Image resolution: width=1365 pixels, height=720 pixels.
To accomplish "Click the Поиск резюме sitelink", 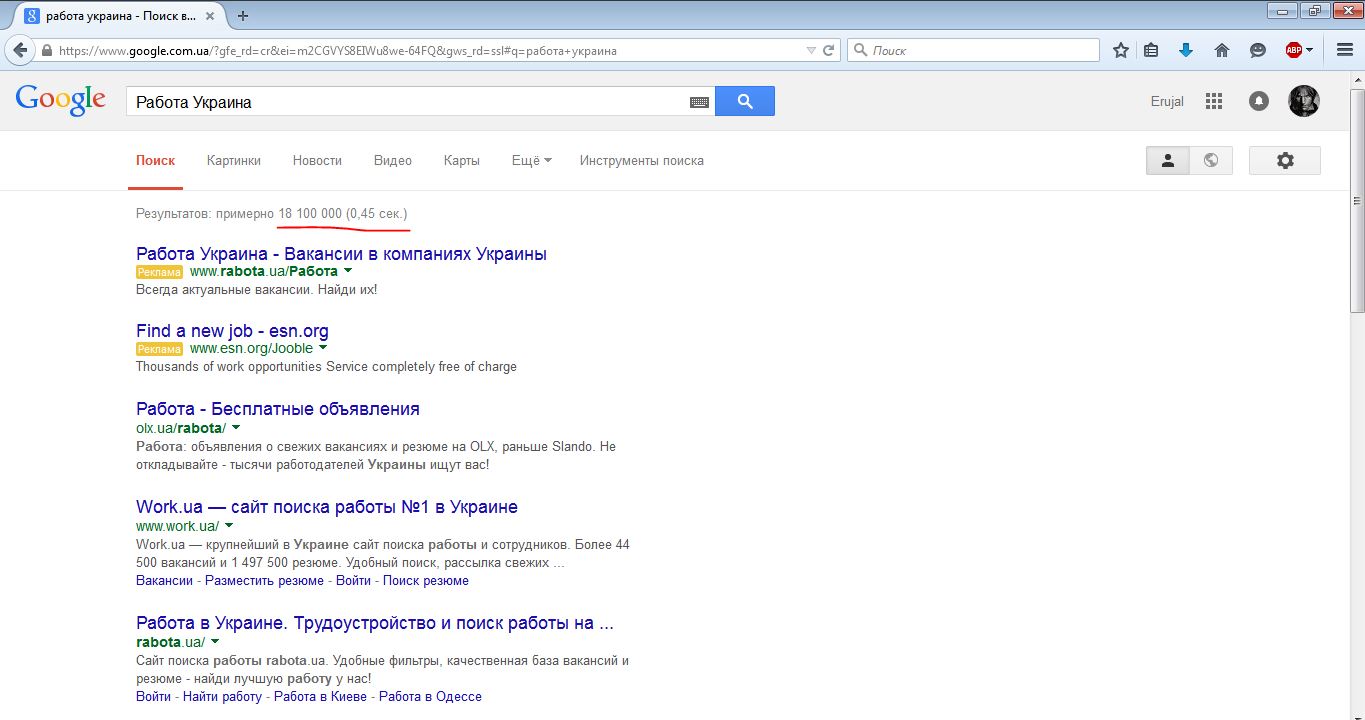I will click(426, 580).
